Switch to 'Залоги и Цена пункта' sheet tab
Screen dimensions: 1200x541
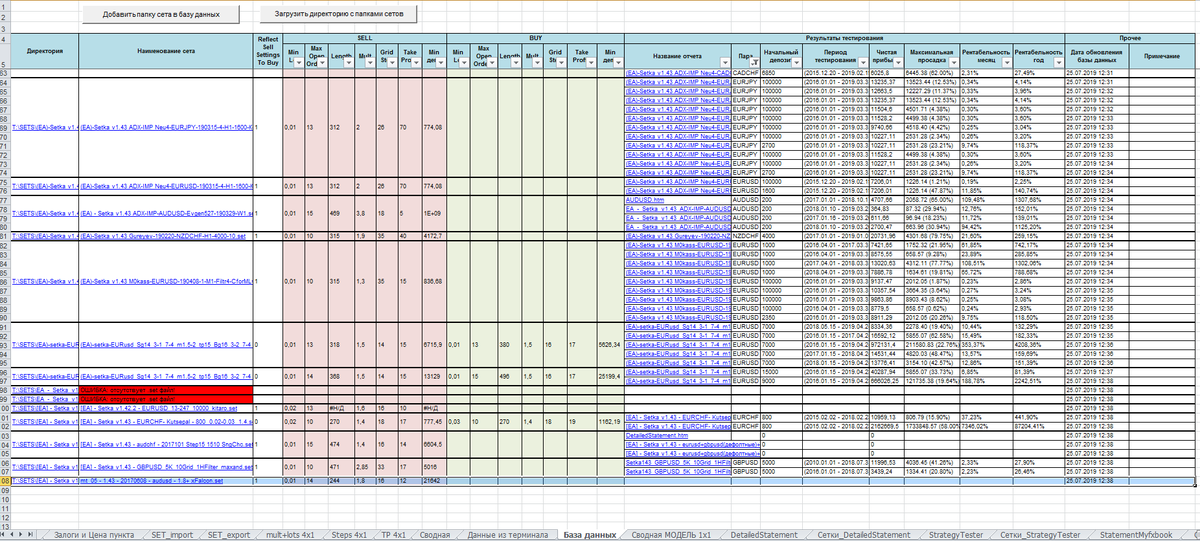[95, 535]
